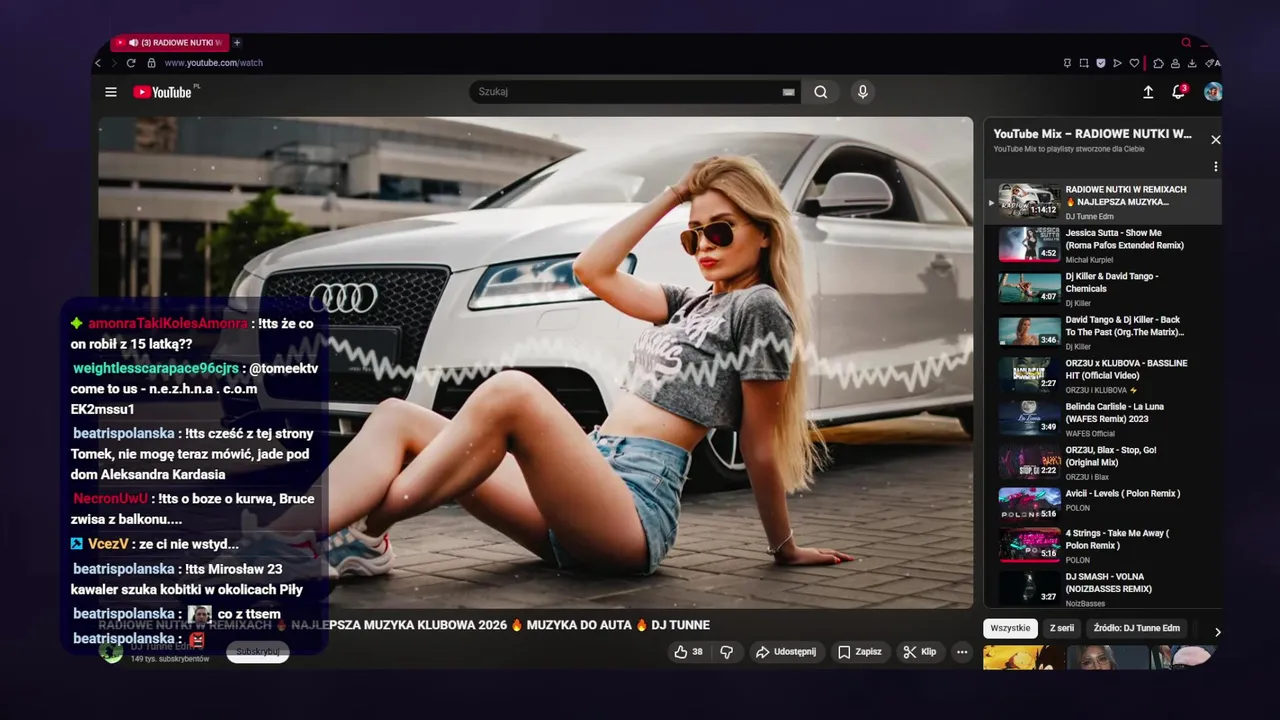Add bookmark with the heart icon
Screen dimensions: 1280x720
point(1134,63)
